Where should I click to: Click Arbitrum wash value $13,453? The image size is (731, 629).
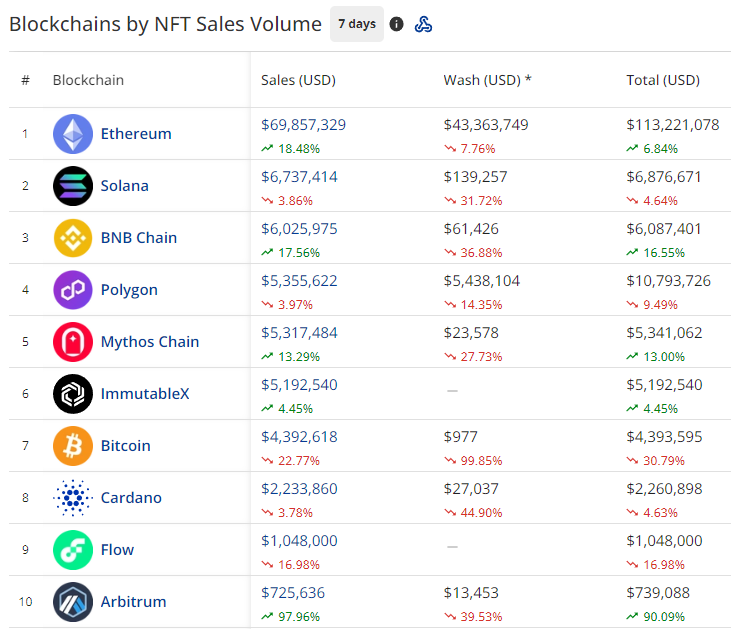pos(471,593)
